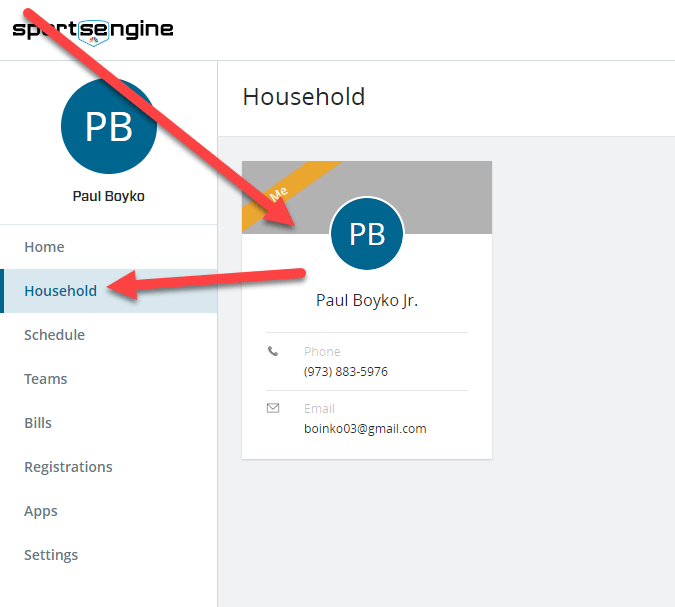
Task: Click the phone number (973) 883-5976
Action: pyautogui.click(x=346, y=372)
